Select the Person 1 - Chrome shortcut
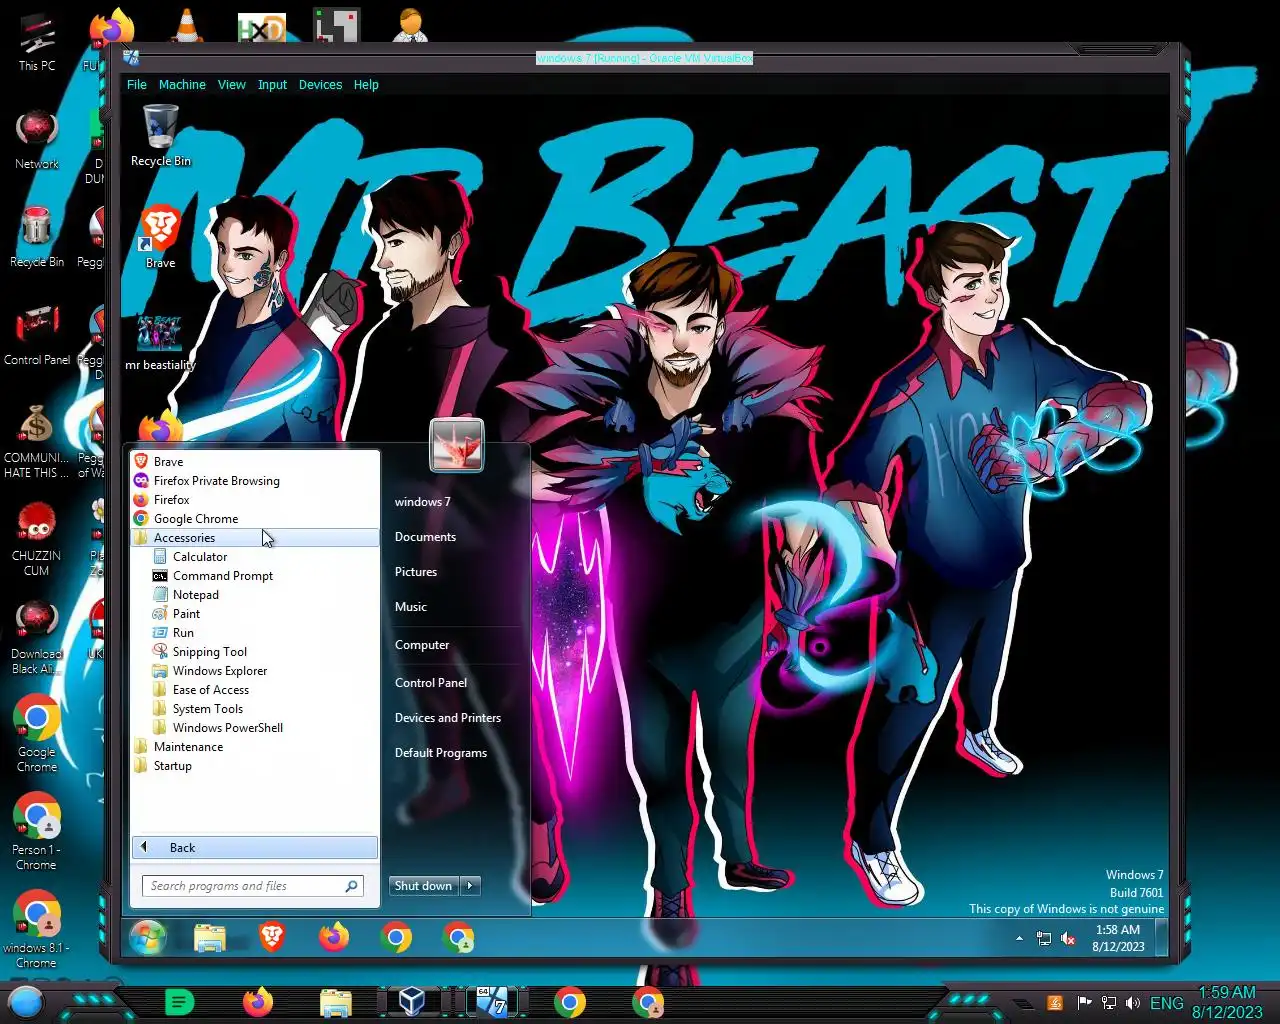The height and width of the screenshot is (1024, 1280). [37, 831]
